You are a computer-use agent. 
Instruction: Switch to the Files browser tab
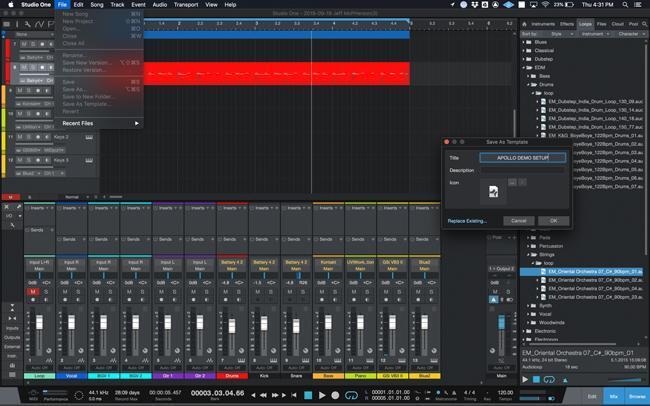click(x=601, y=24)
